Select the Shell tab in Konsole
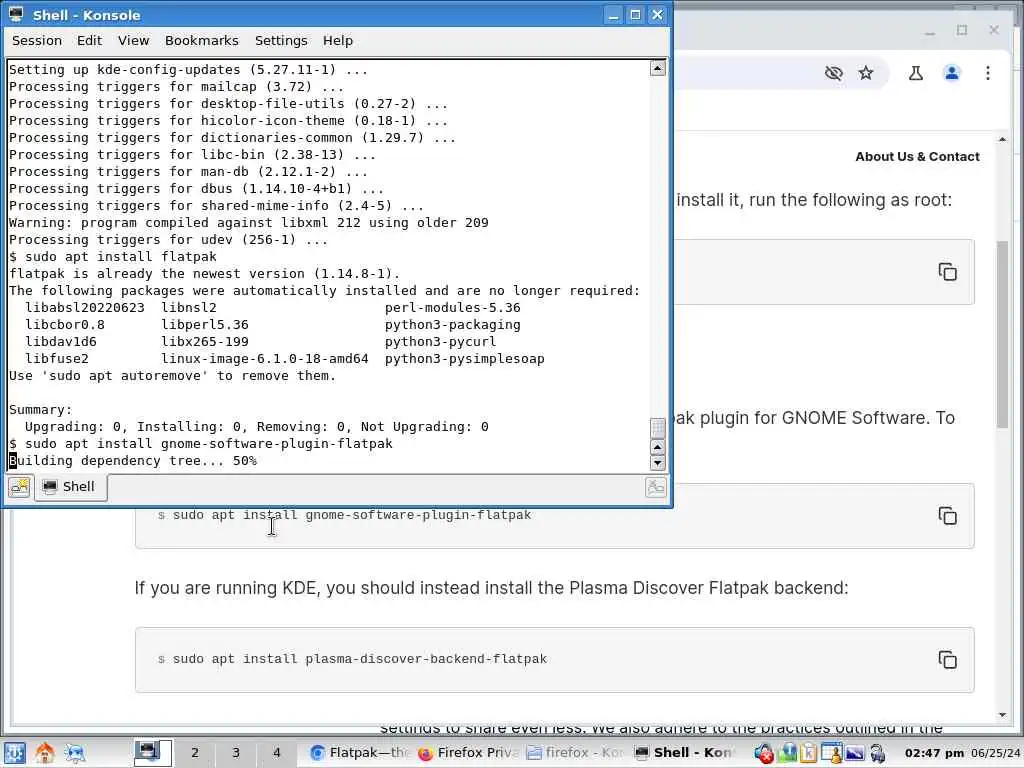This screenshot has width=1024, height=768. (71, 487)
